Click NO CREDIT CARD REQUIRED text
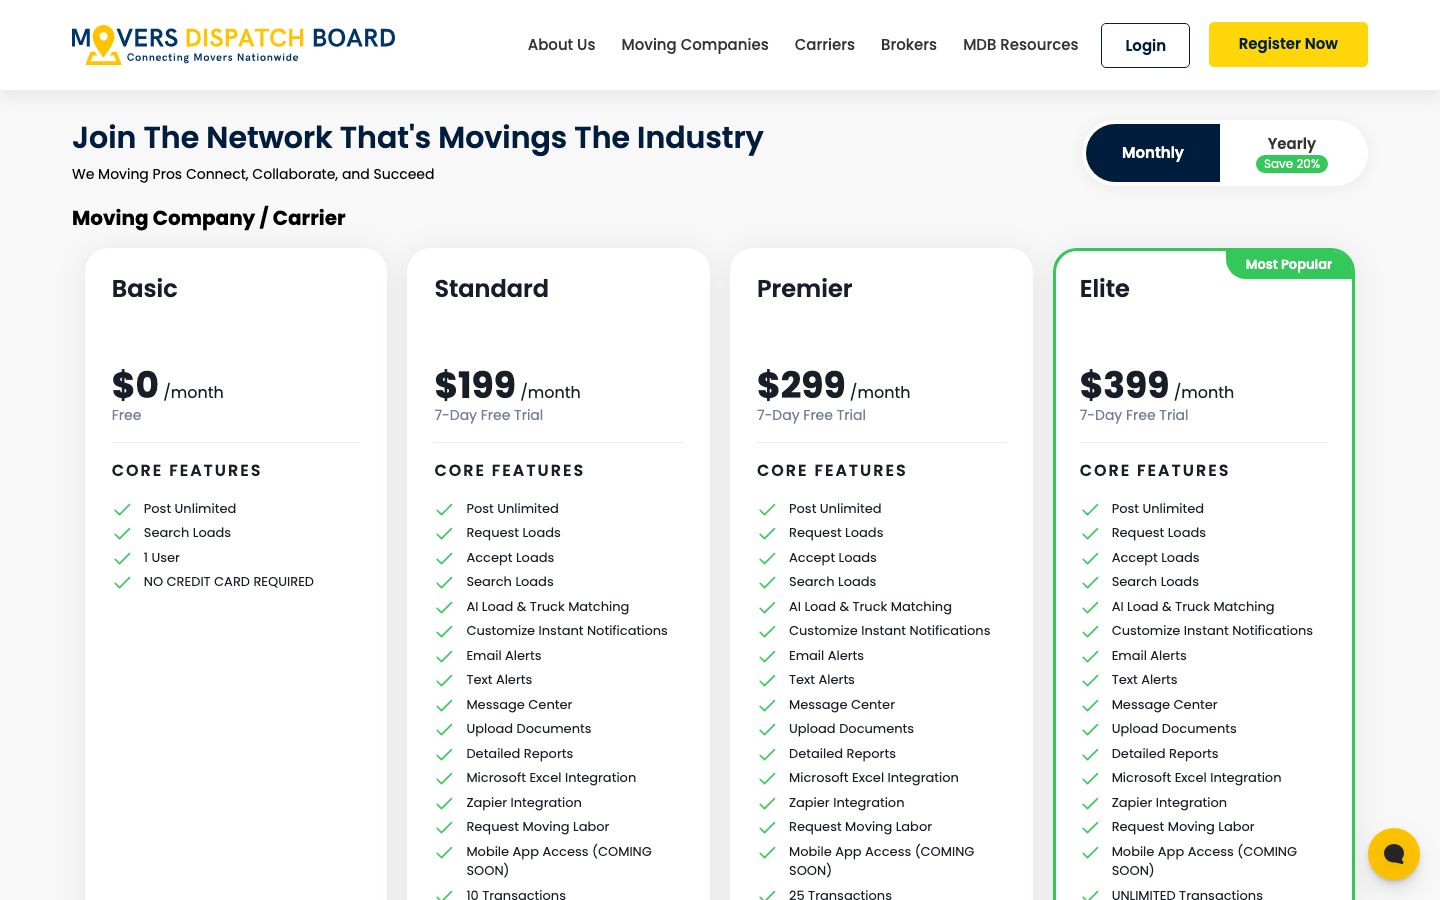The width and height of the screenshot is (1440, 900). click(x=229, y=582)
